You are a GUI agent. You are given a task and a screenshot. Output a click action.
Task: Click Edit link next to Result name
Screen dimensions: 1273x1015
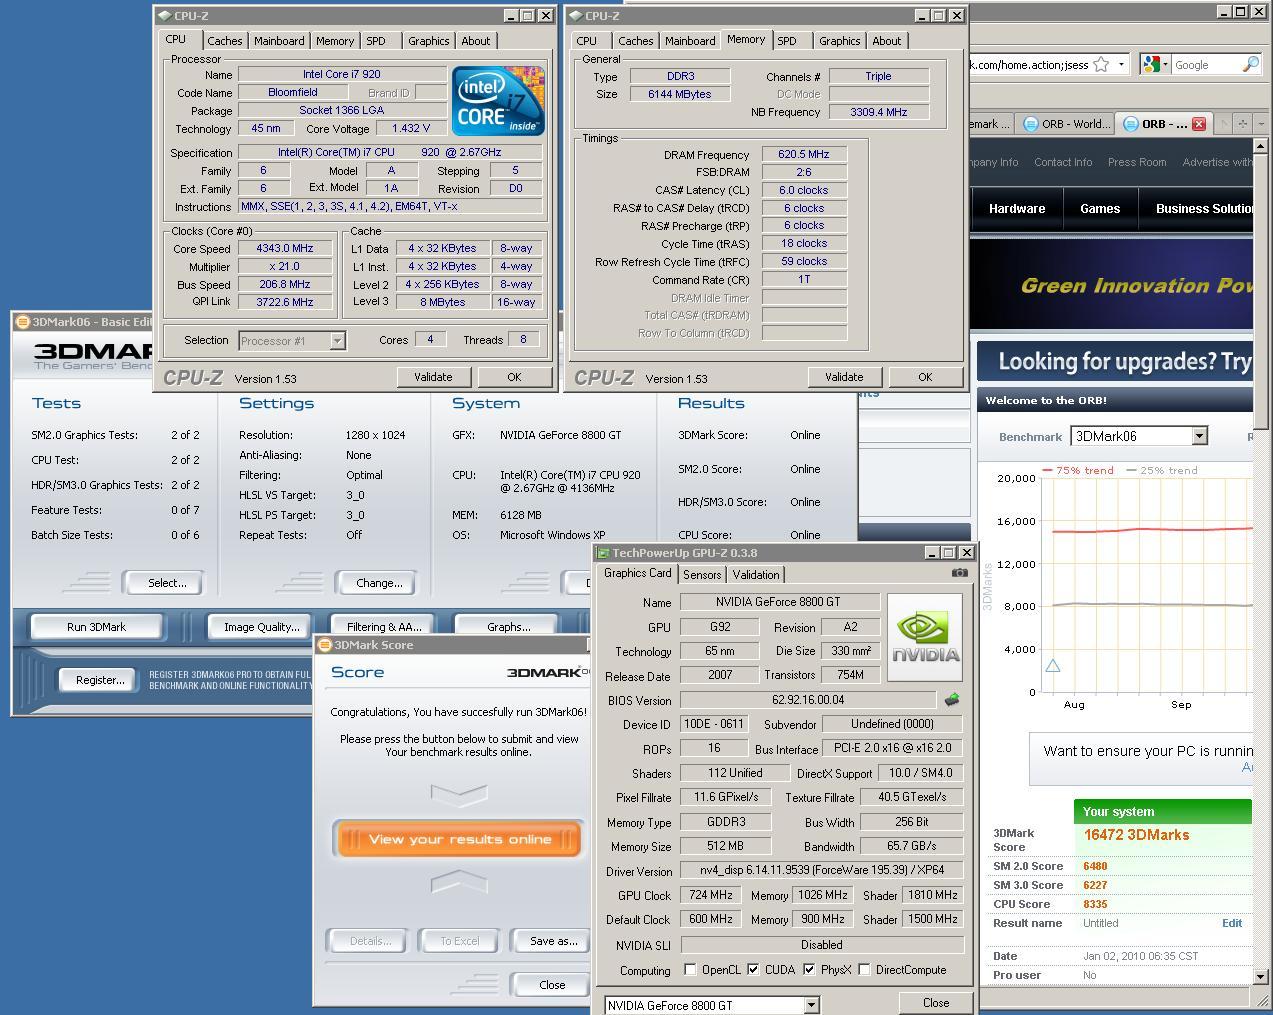1232,923
